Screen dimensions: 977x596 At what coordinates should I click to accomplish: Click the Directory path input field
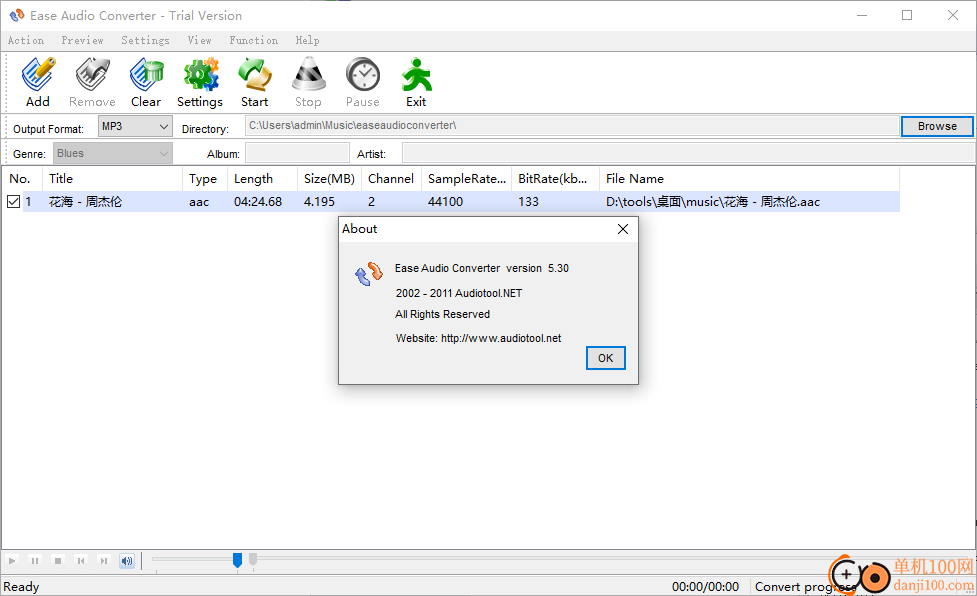tap(572, 126)
